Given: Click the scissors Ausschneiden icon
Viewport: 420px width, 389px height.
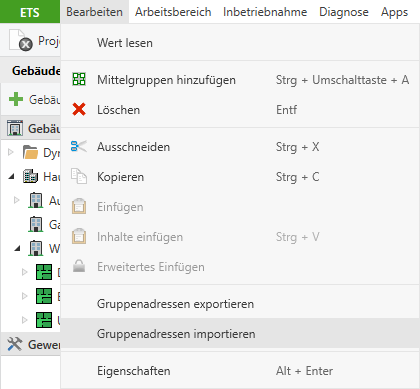Looking at the screenshot, I should [x=79, y=146].
